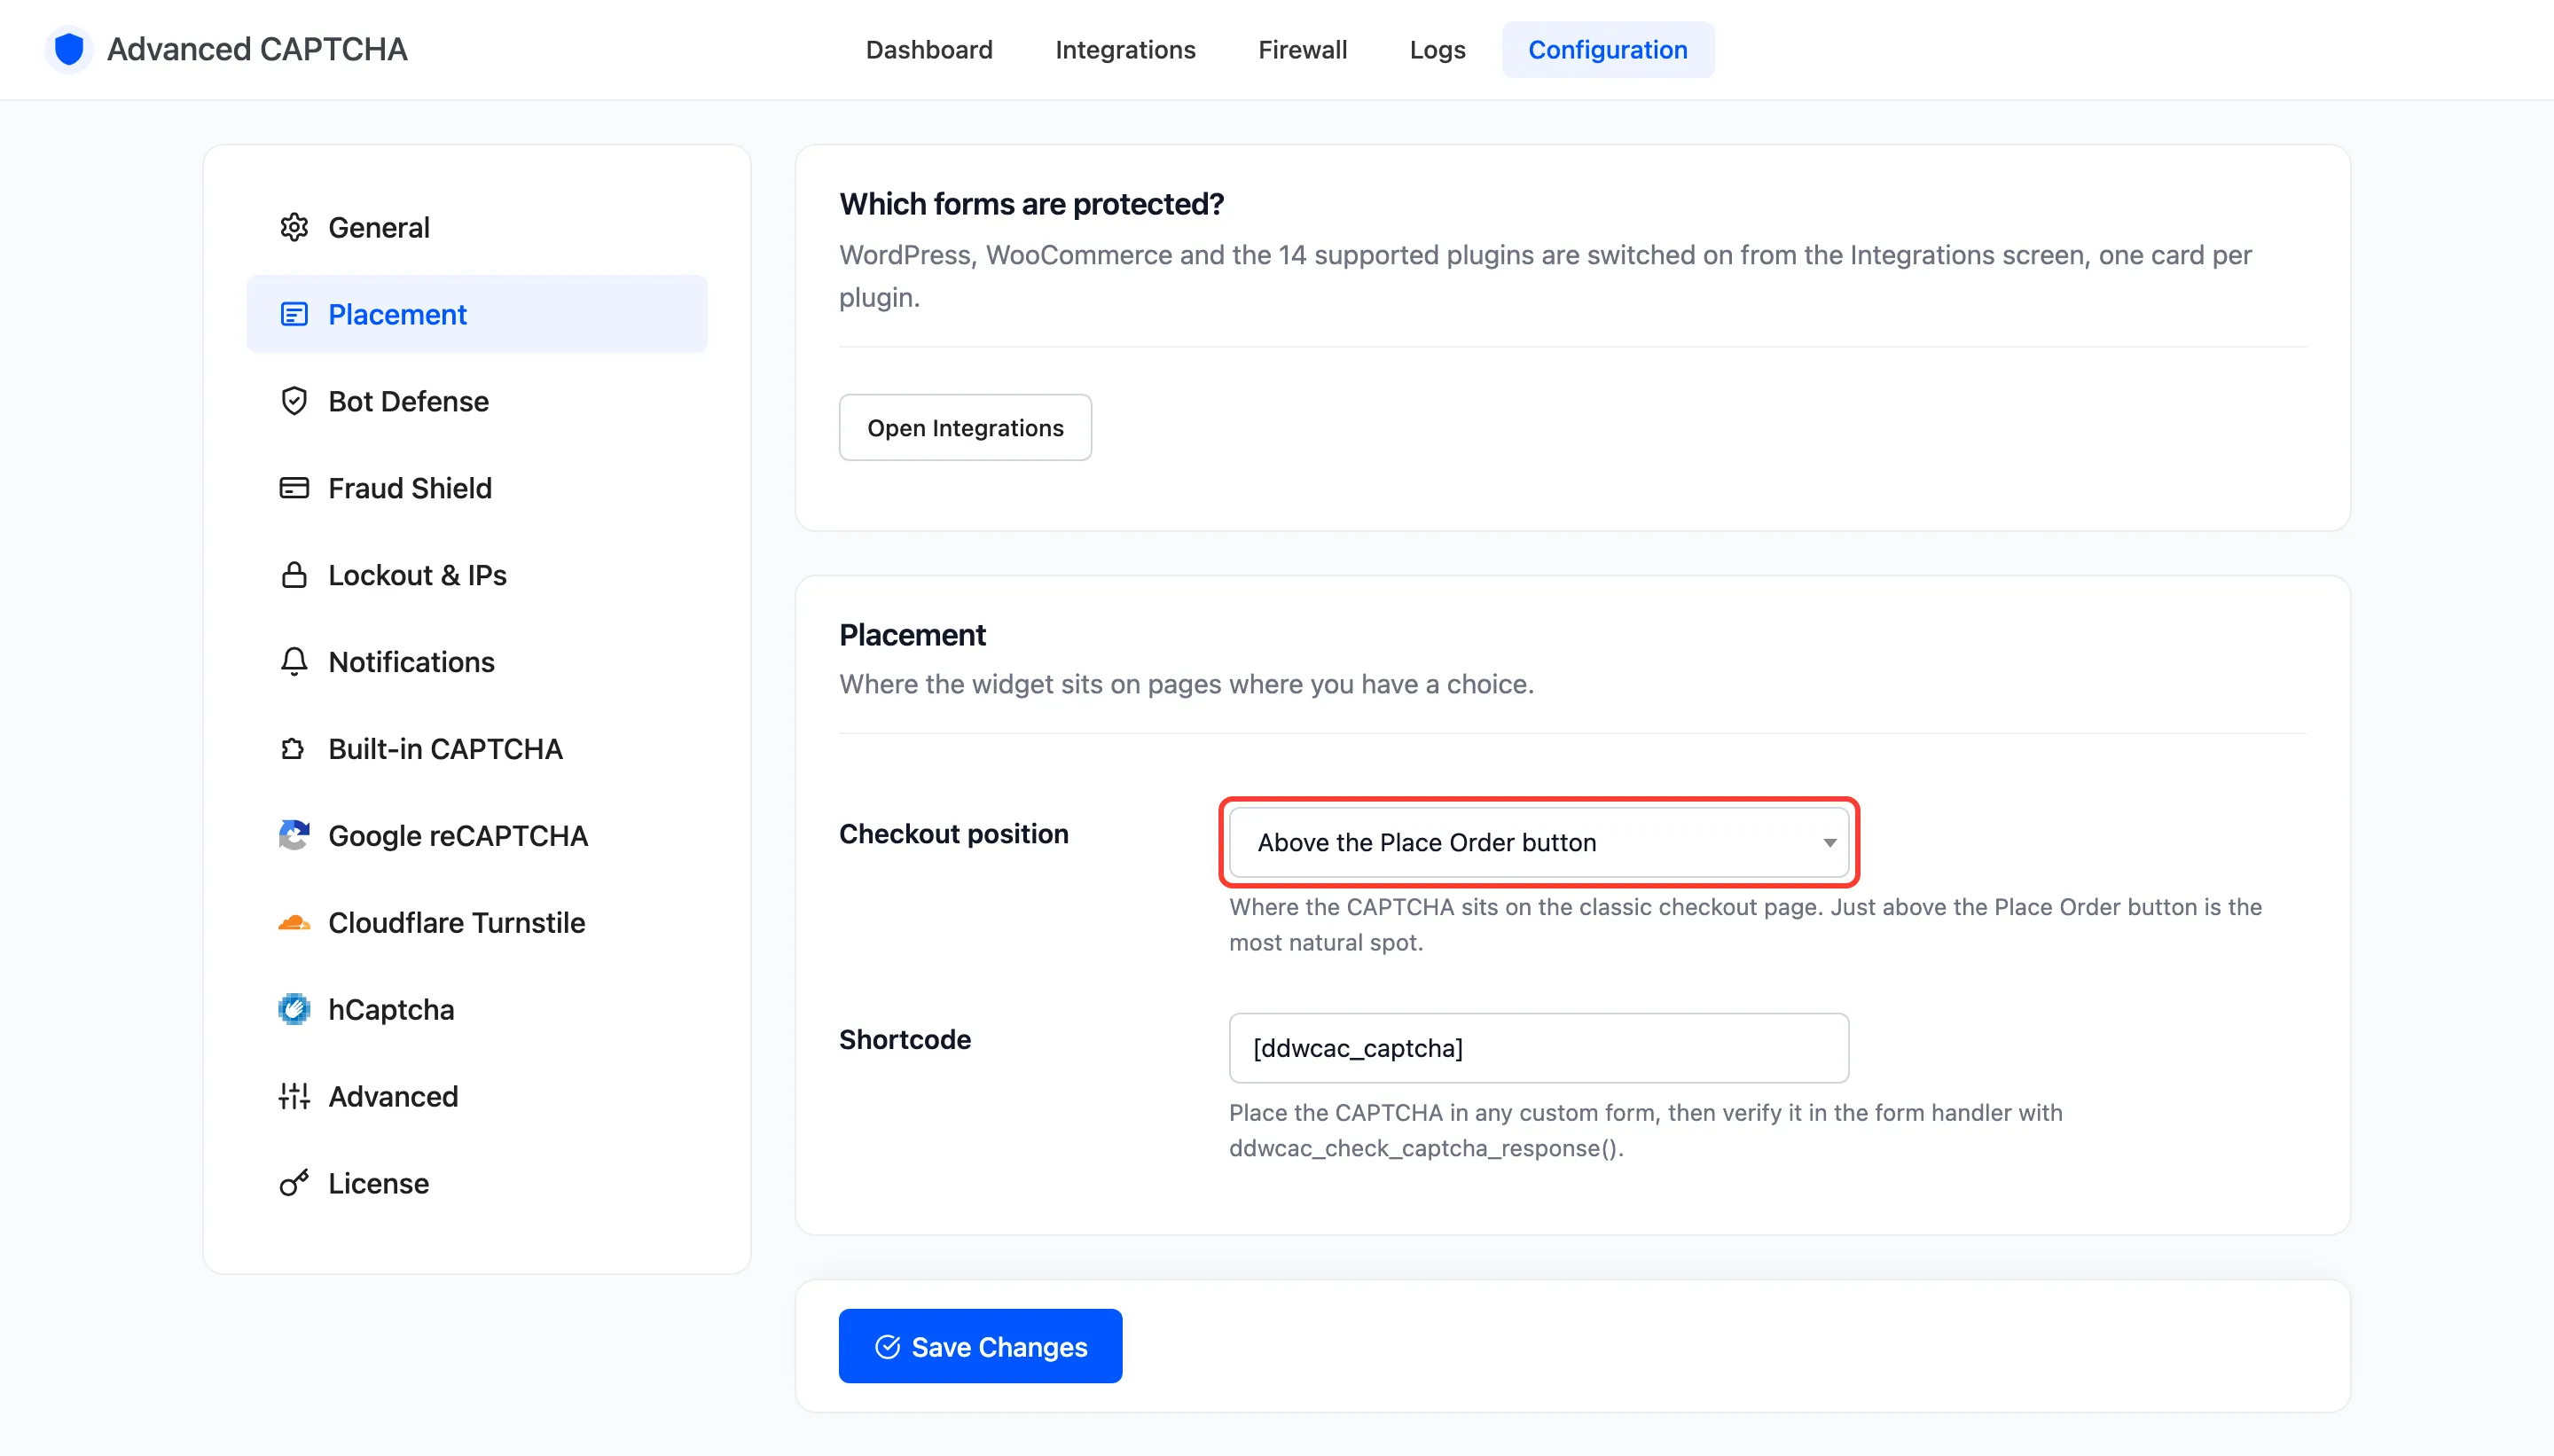Open Google reCAPTCHA settings label
This screenshot has height=1456, width=2554.
pos(458,836)
